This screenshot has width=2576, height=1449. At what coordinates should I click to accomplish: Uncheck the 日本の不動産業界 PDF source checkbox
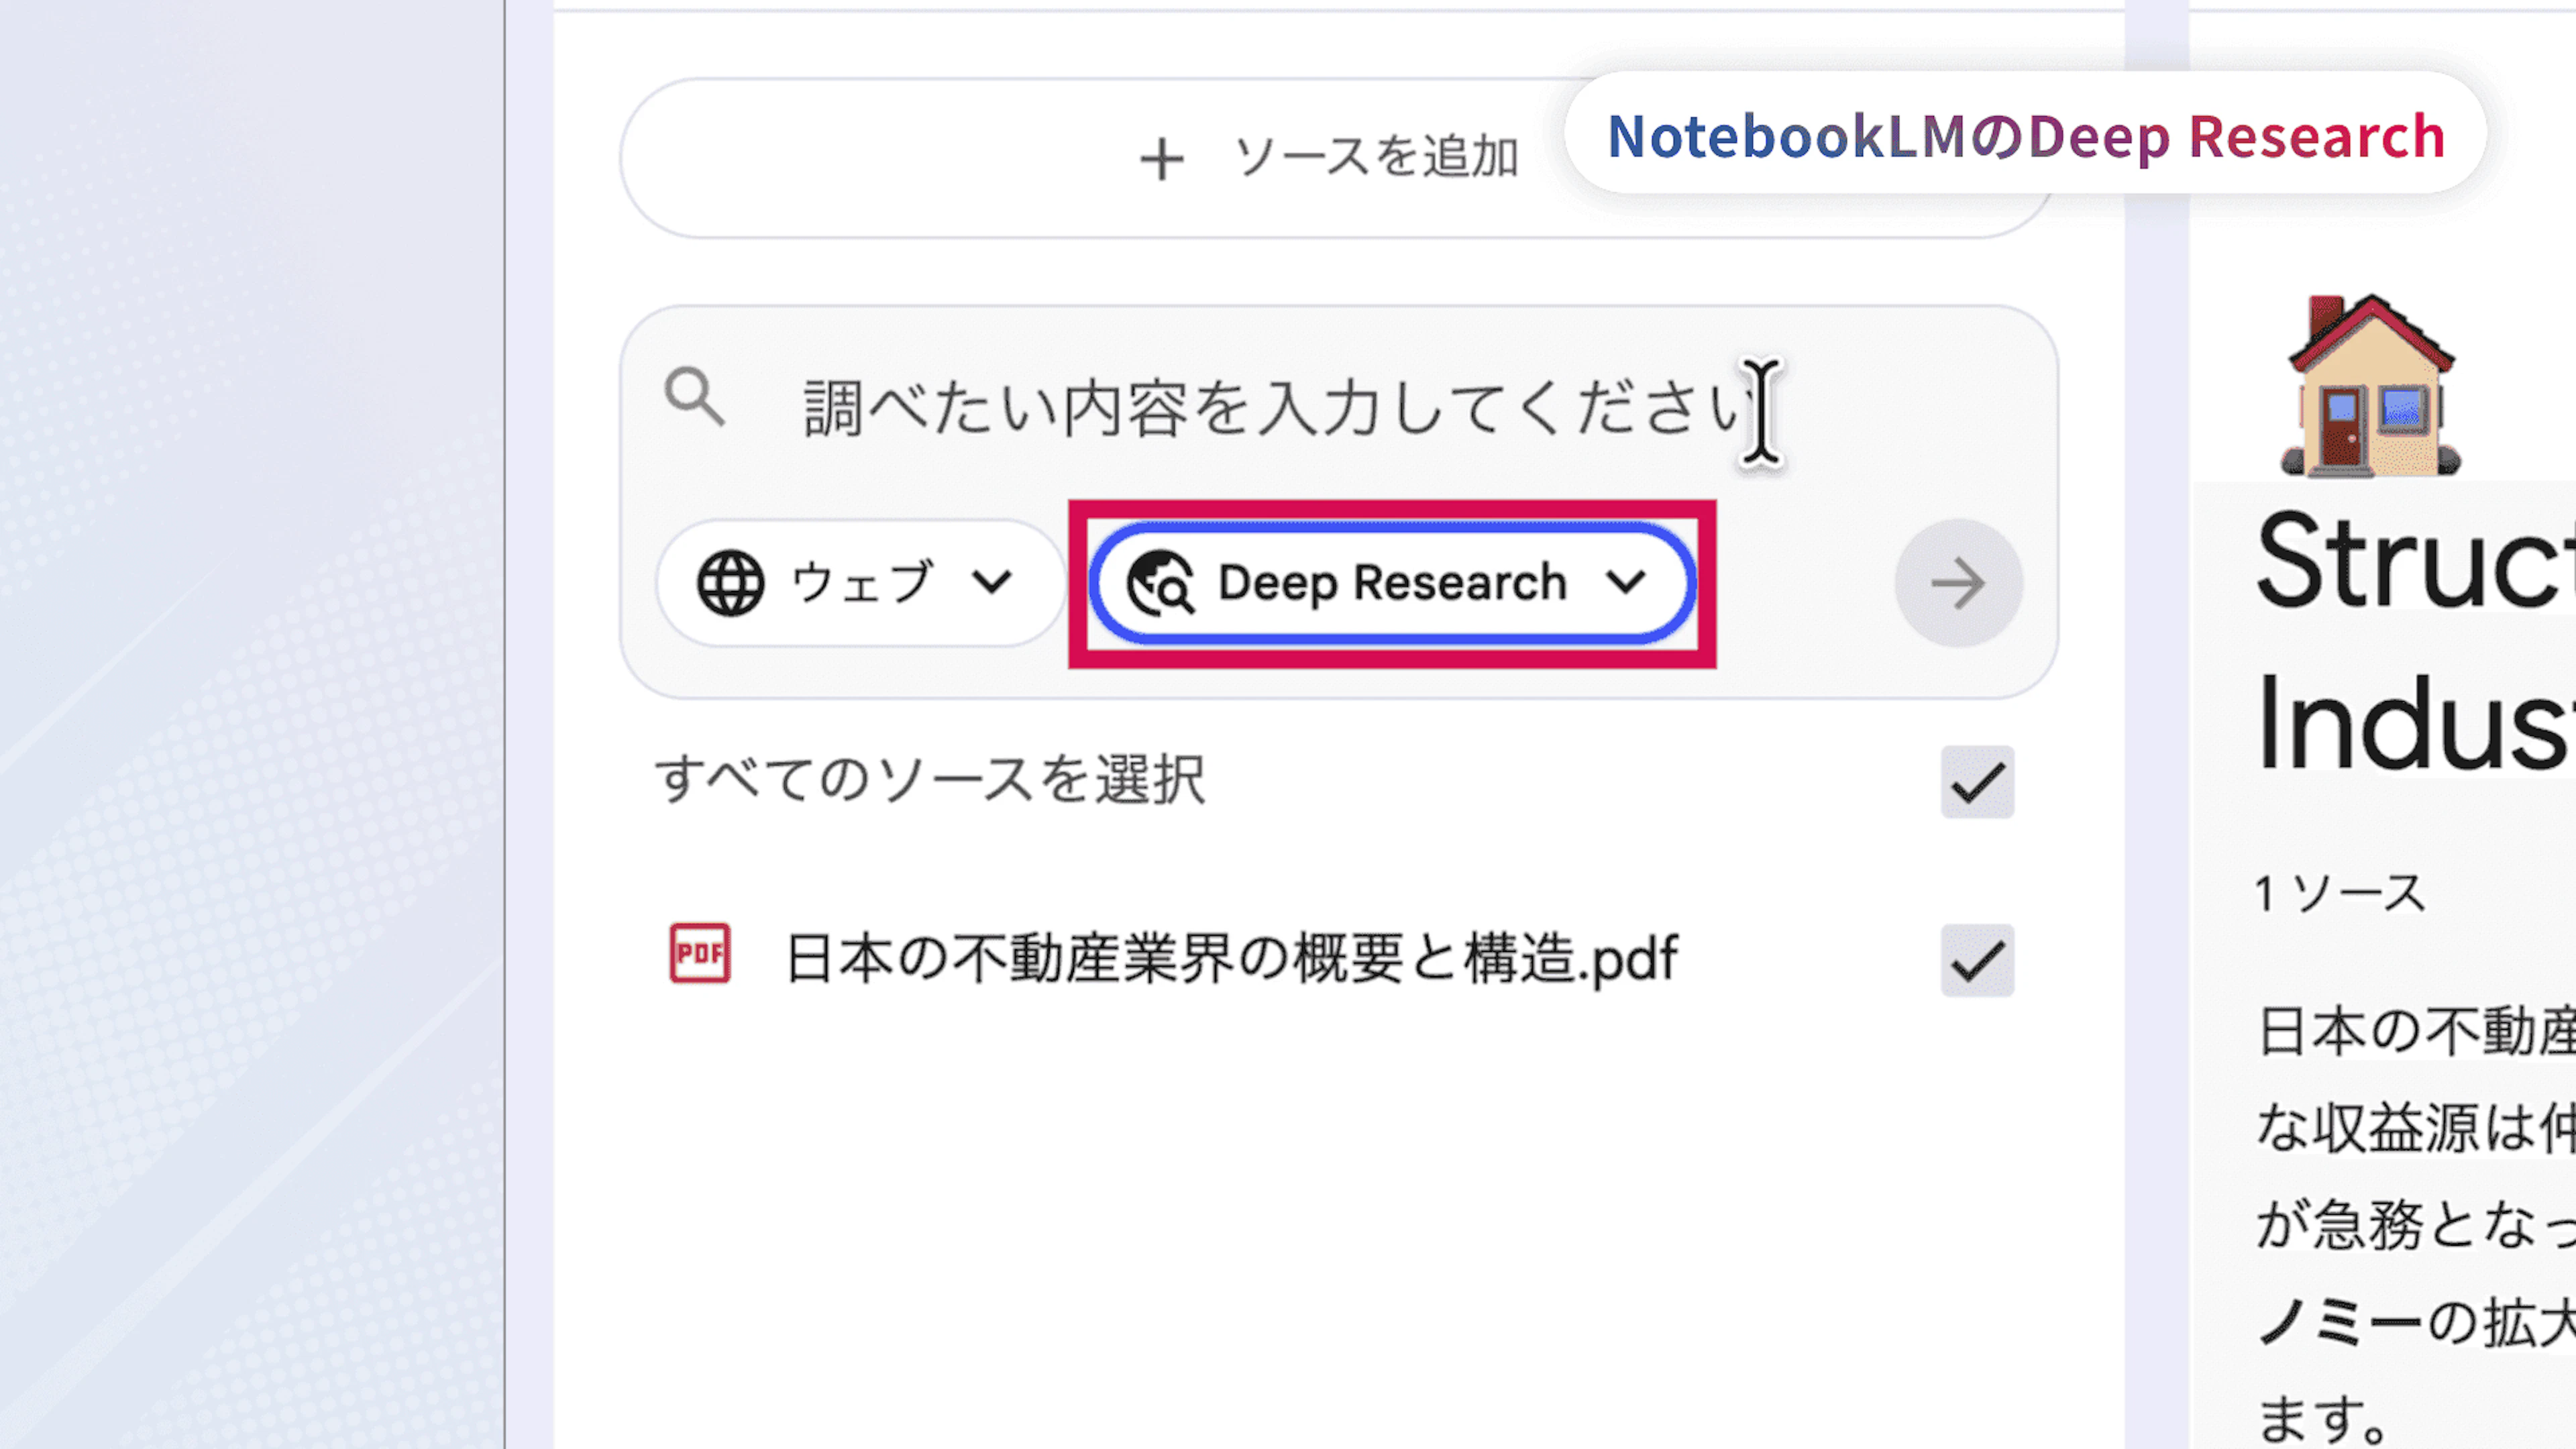(x=1976, y=961)
